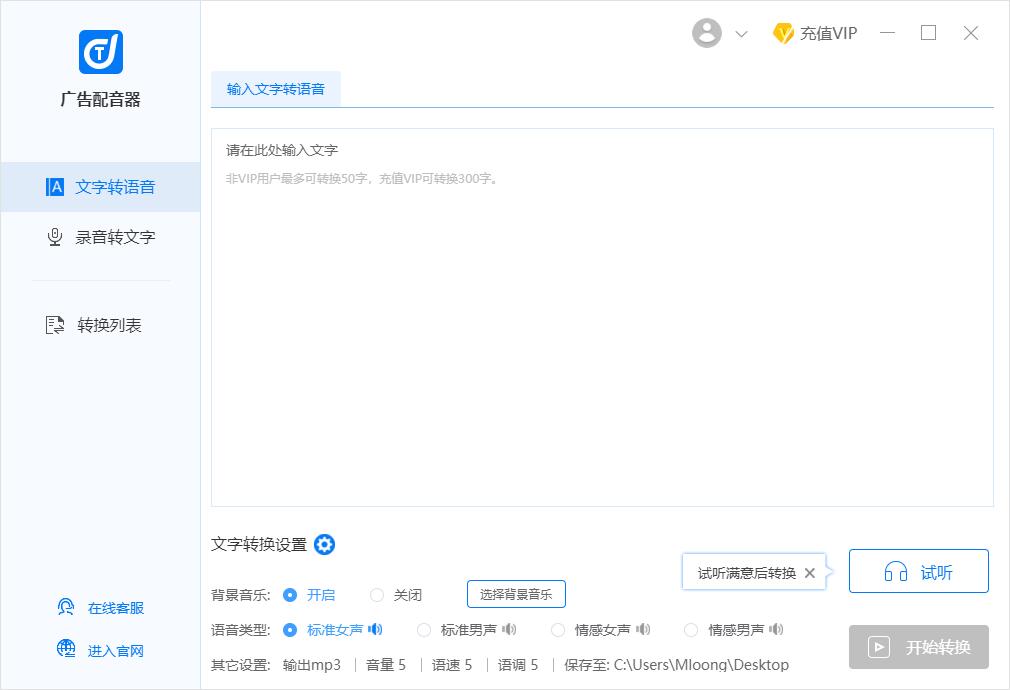Click the 开始转换 button
Image resolution: width=1010 pixels, height=690 pixels.
click(x=918, y=647)
